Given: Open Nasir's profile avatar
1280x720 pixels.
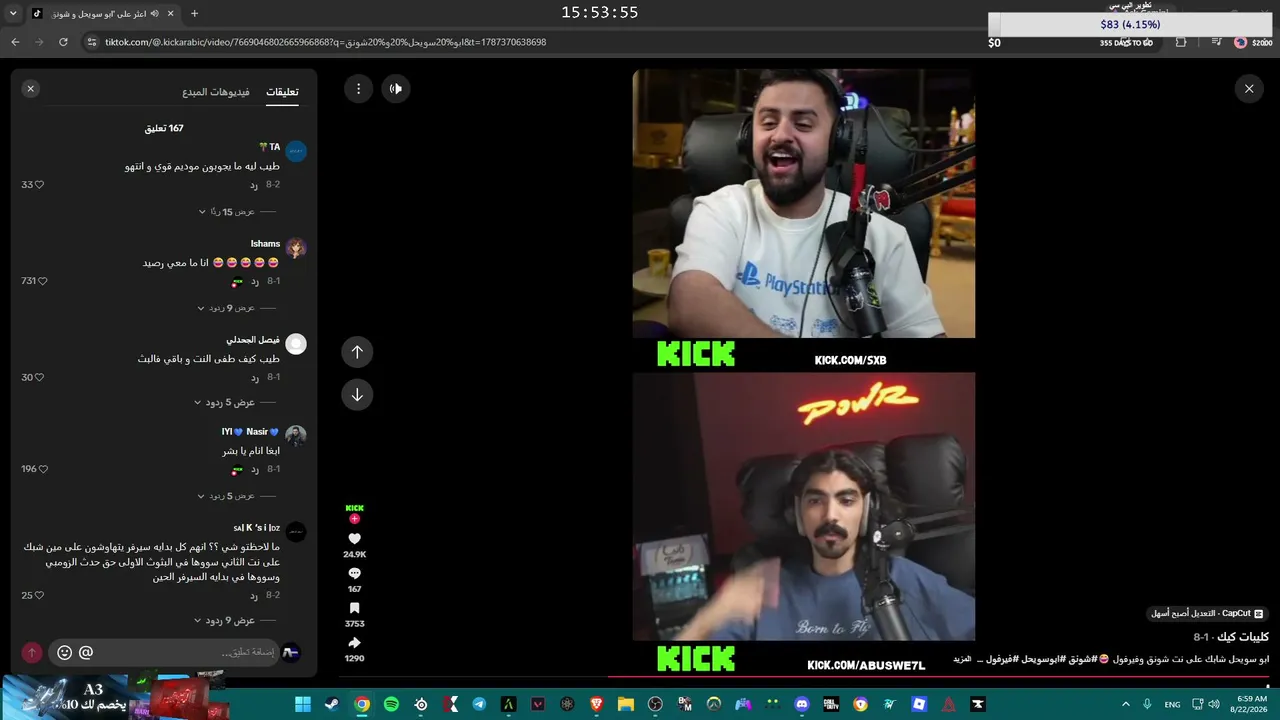Looking at the screenshot, I should [x=296, y=435].
